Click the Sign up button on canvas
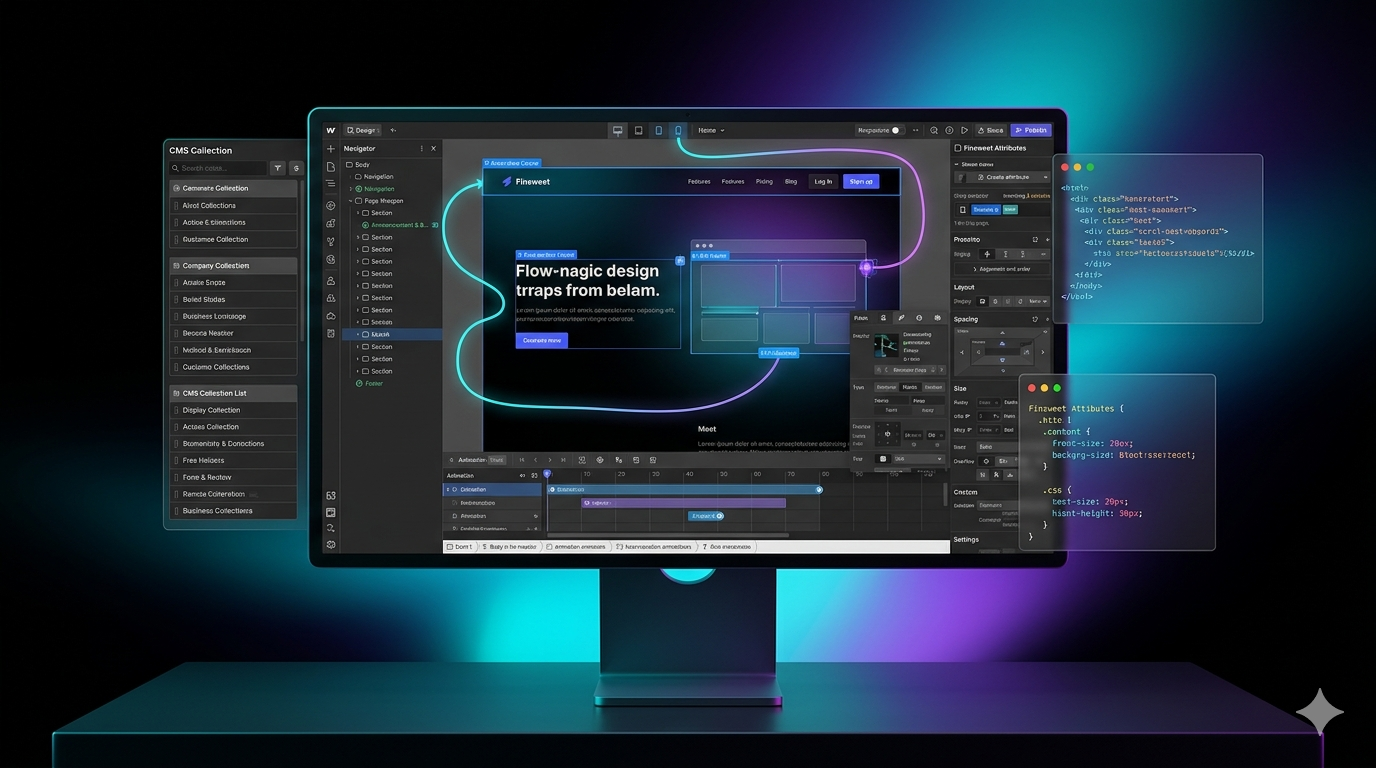 click(x=860, y=181)
